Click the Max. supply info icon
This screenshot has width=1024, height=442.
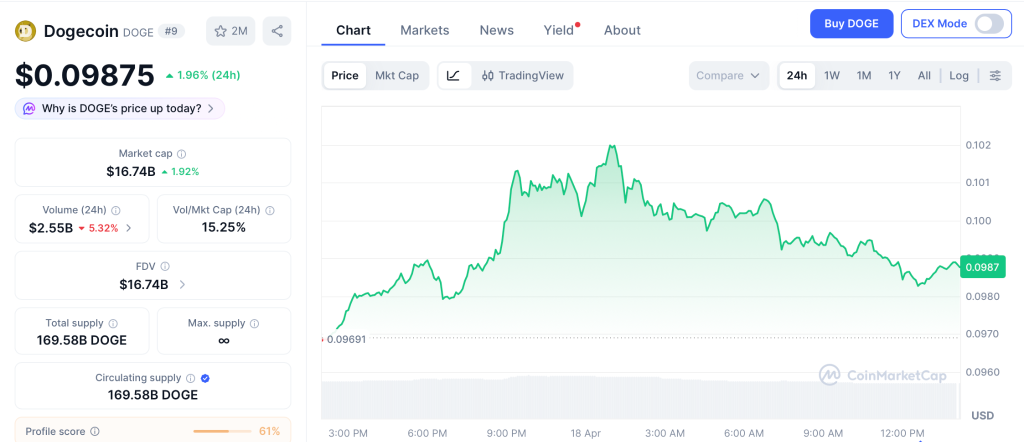coord(254,324)
